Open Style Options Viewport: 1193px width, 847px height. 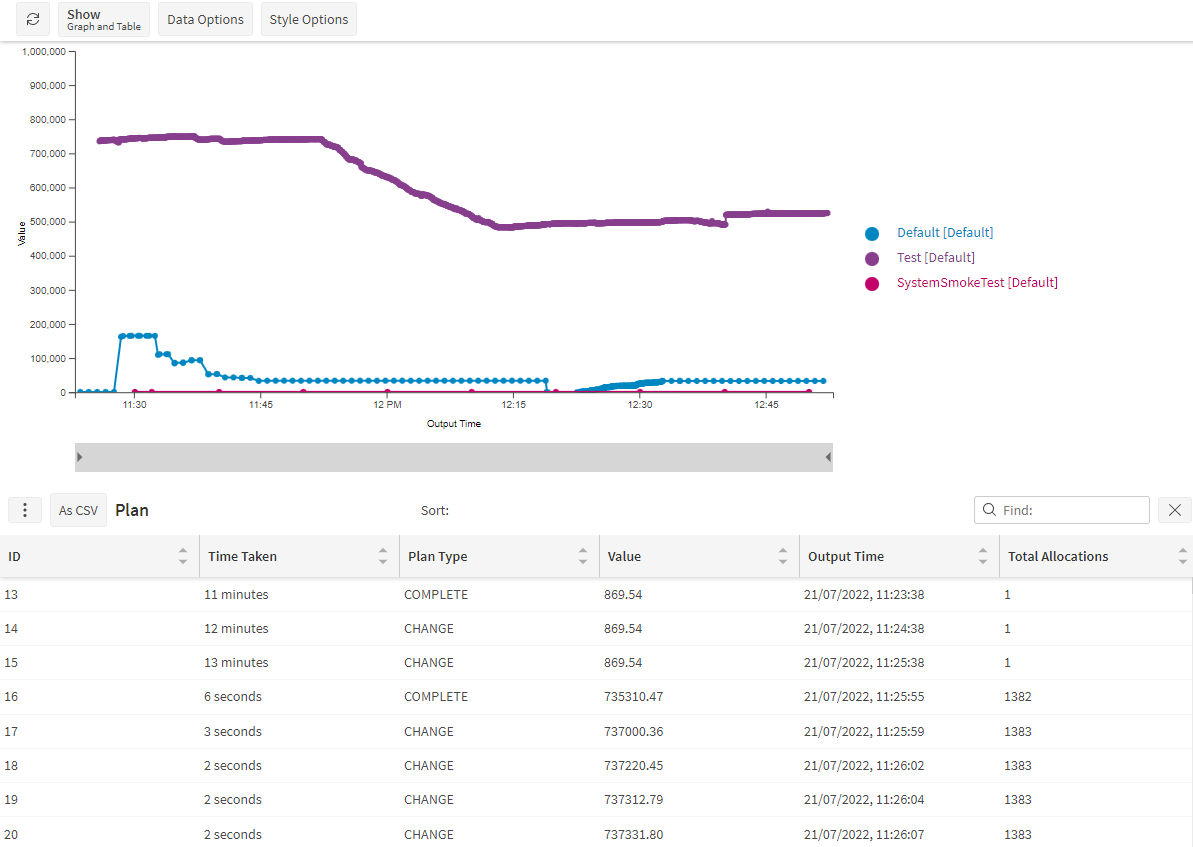click(309, 19)
